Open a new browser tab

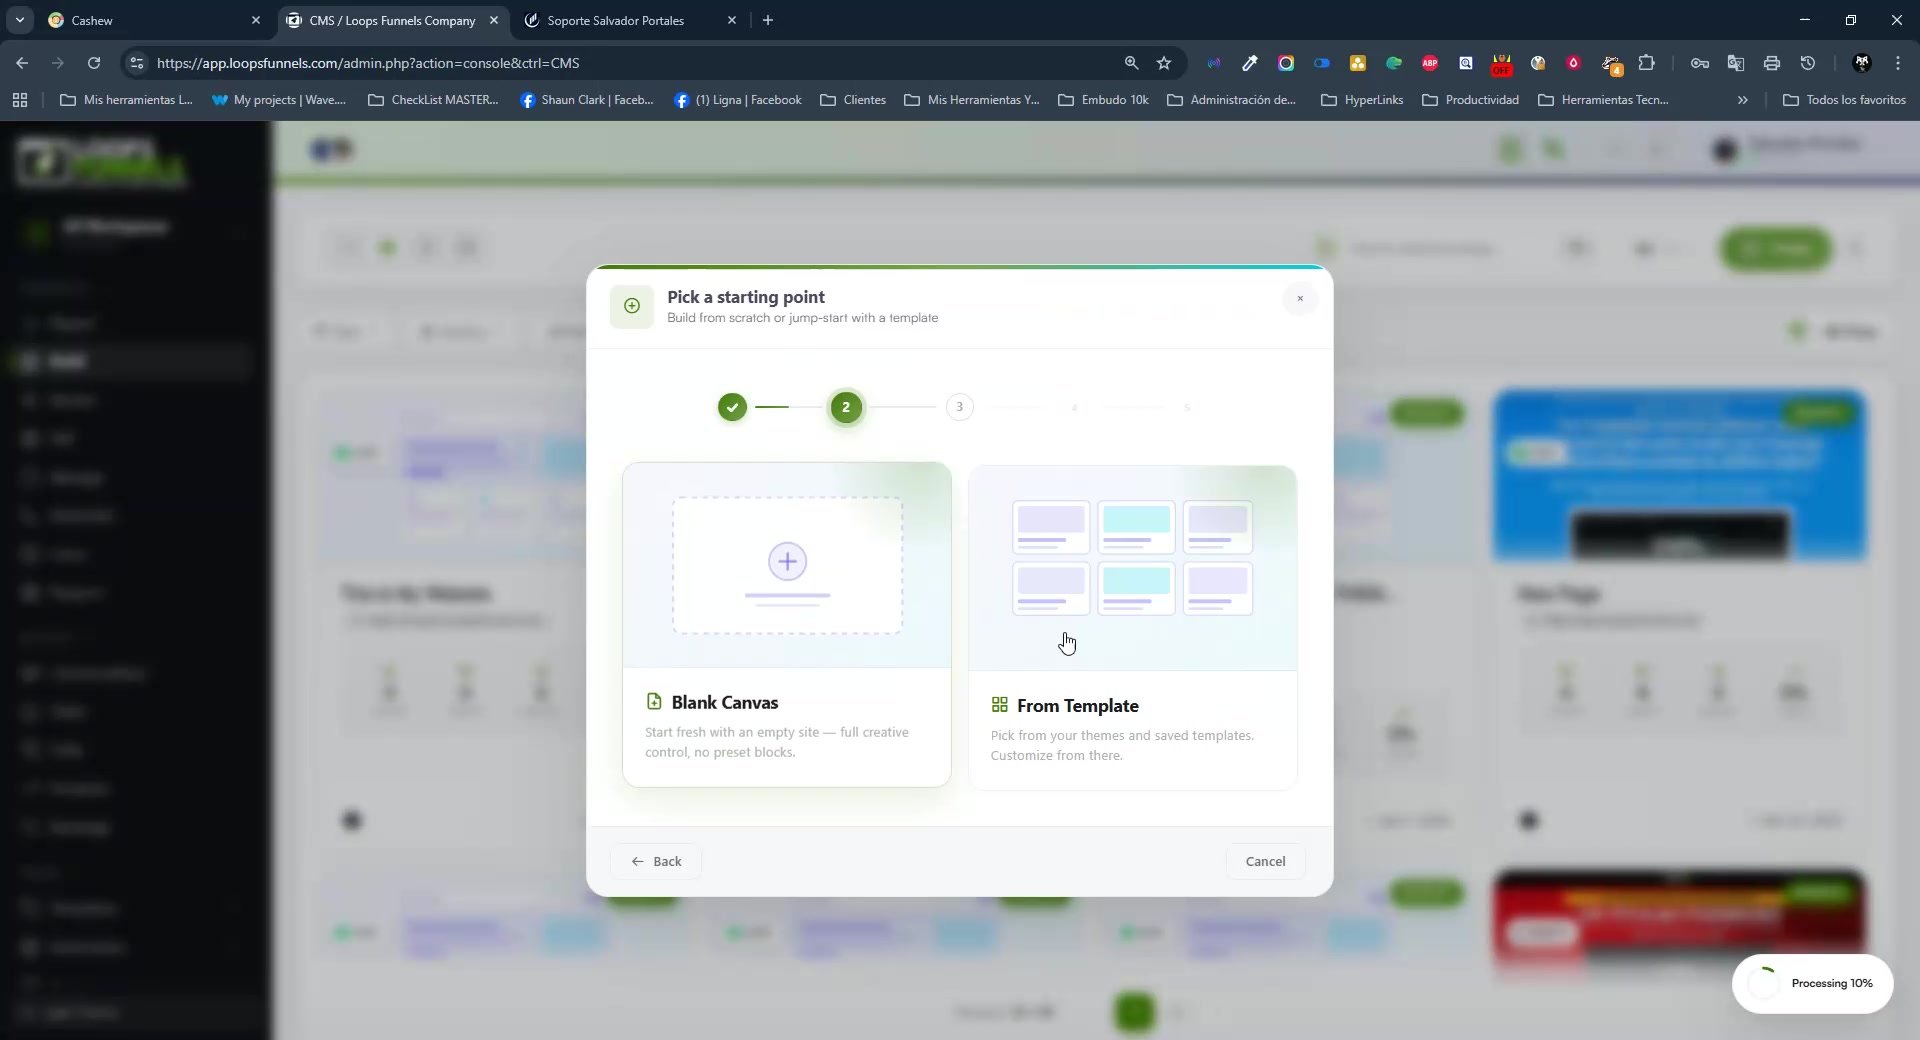click(x=768, y=20)
